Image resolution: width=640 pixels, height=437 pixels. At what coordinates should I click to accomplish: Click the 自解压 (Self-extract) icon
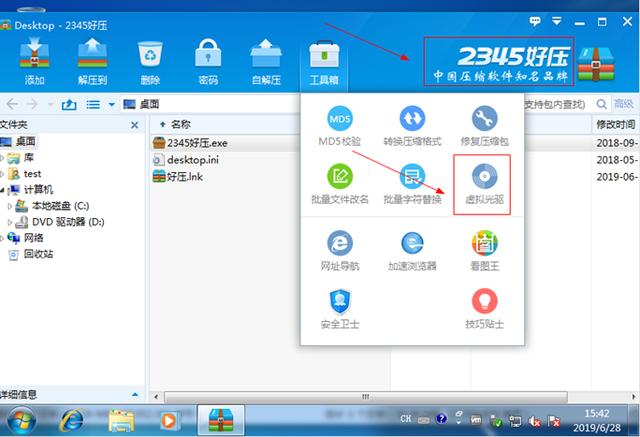pyautogui.click(x=266, y=58)
